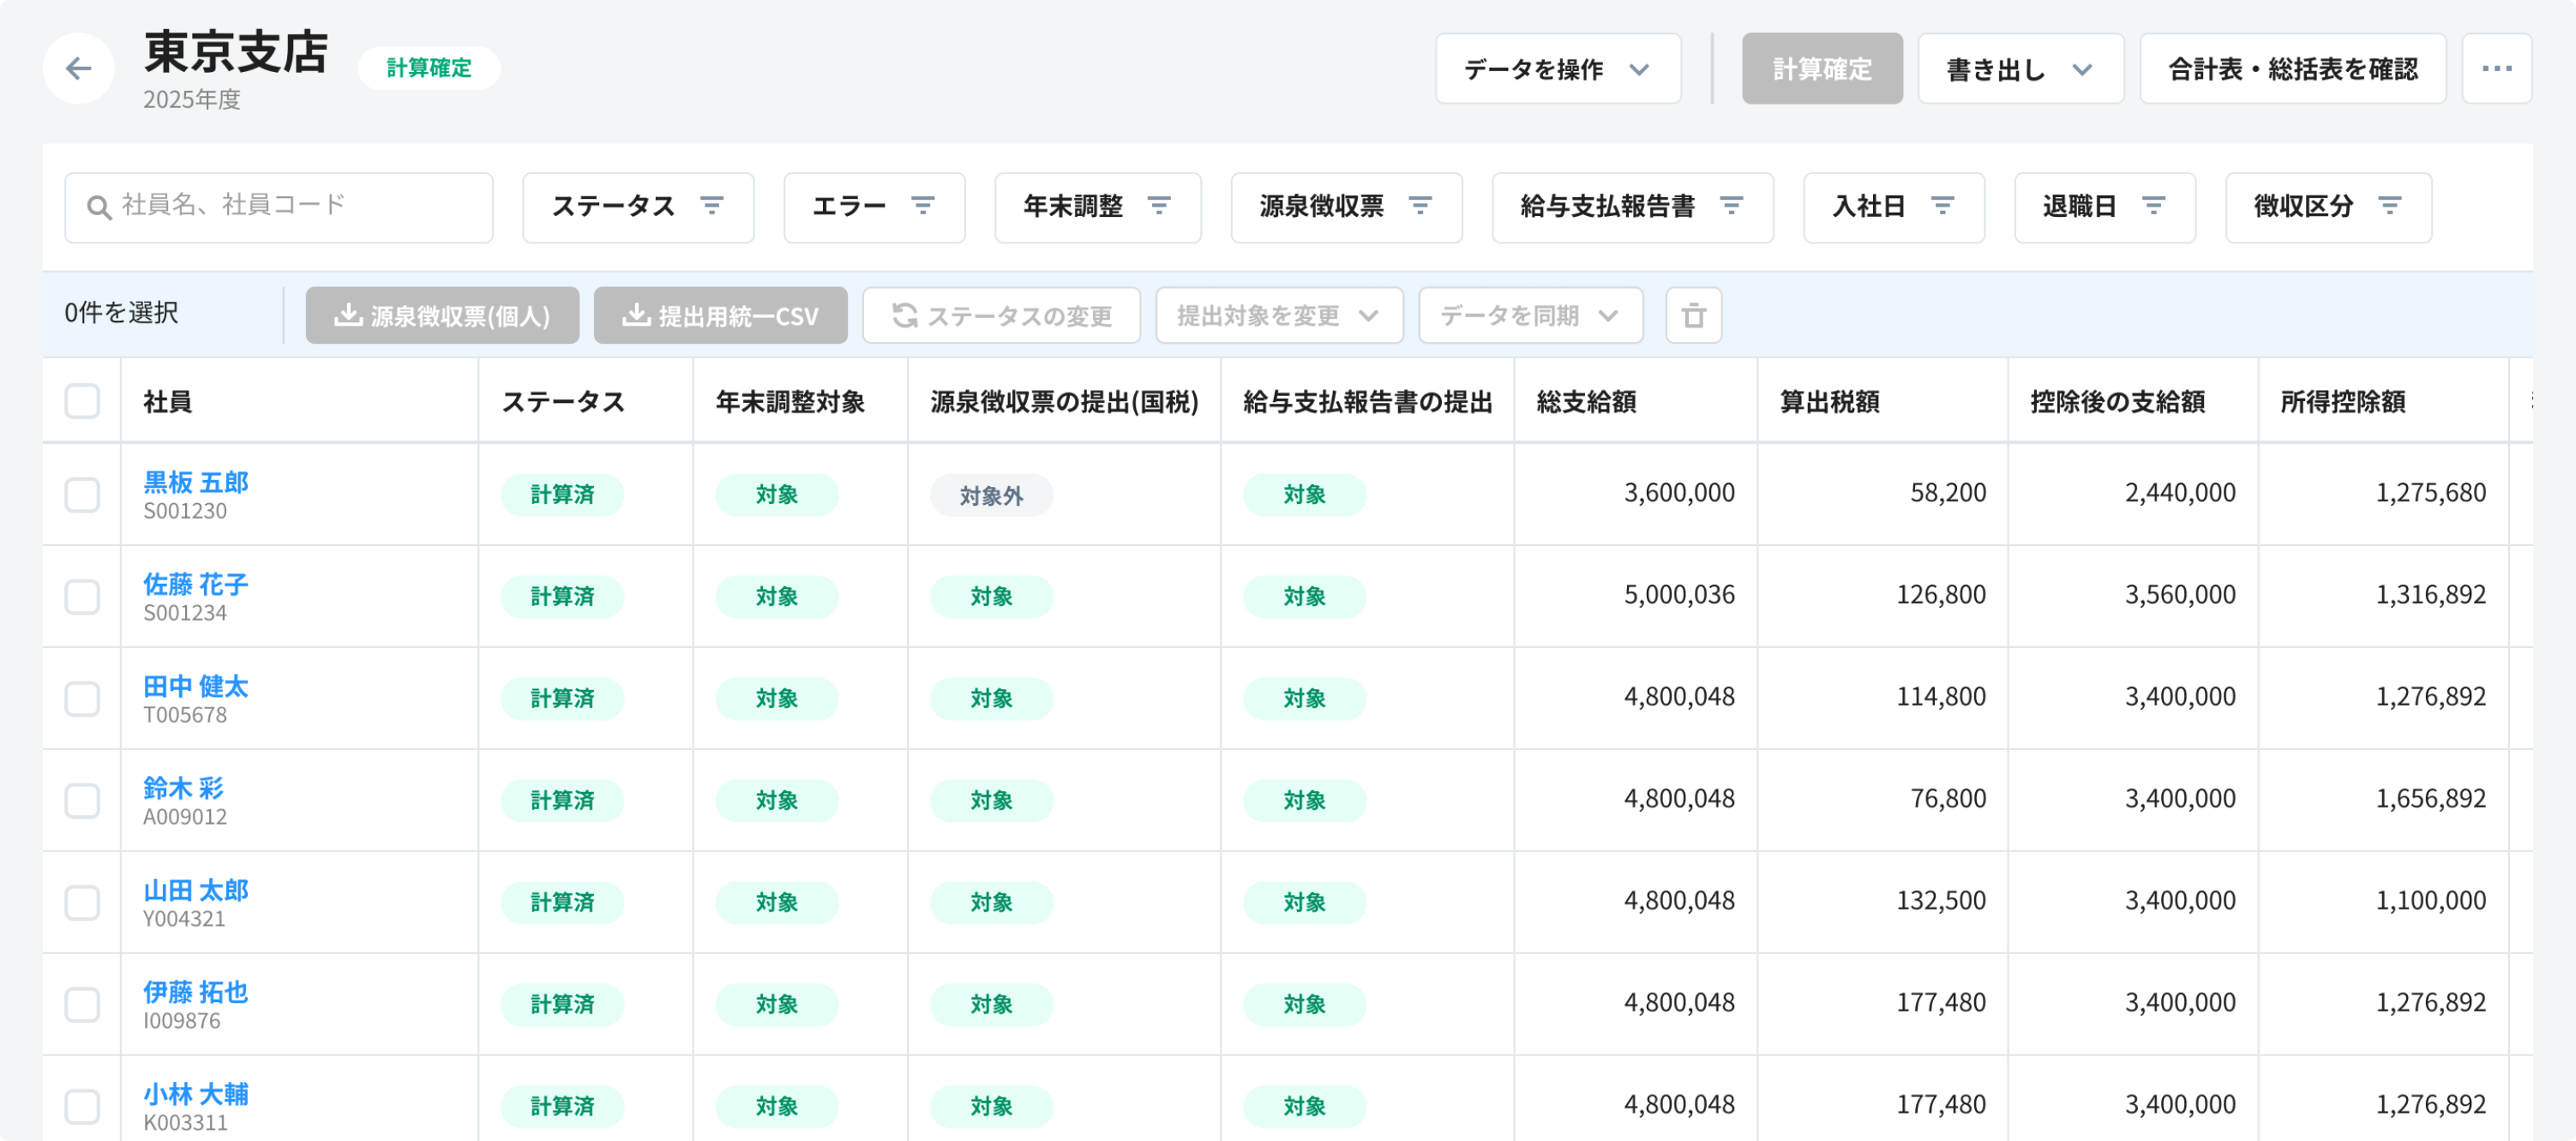Open the 書き出し dropdown
The width and height of the screenshot is (2576, 1141).
point(2019,68)
